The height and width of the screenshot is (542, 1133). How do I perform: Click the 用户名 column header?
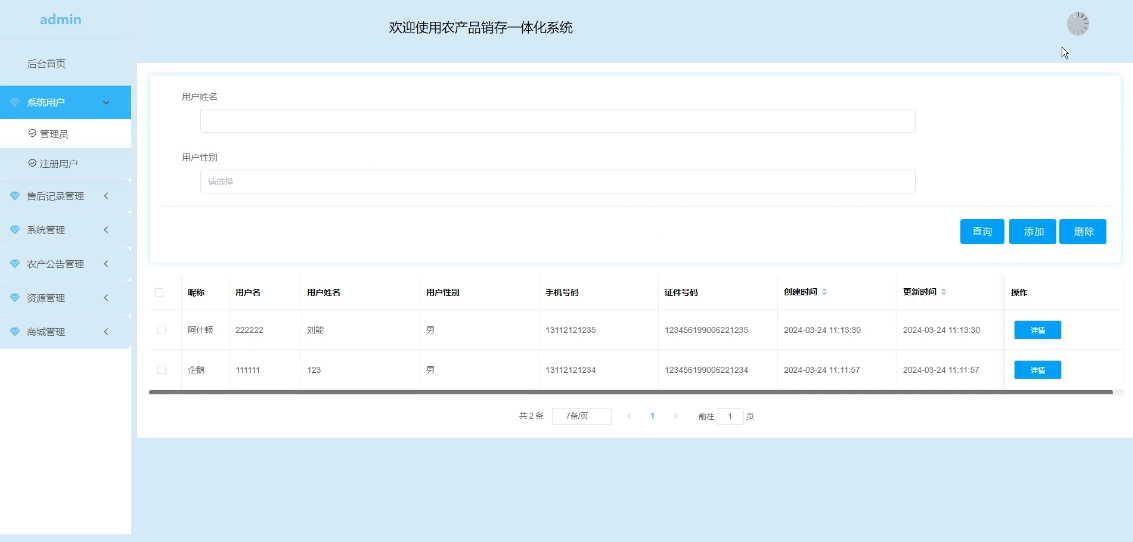[x=248, y=293]
